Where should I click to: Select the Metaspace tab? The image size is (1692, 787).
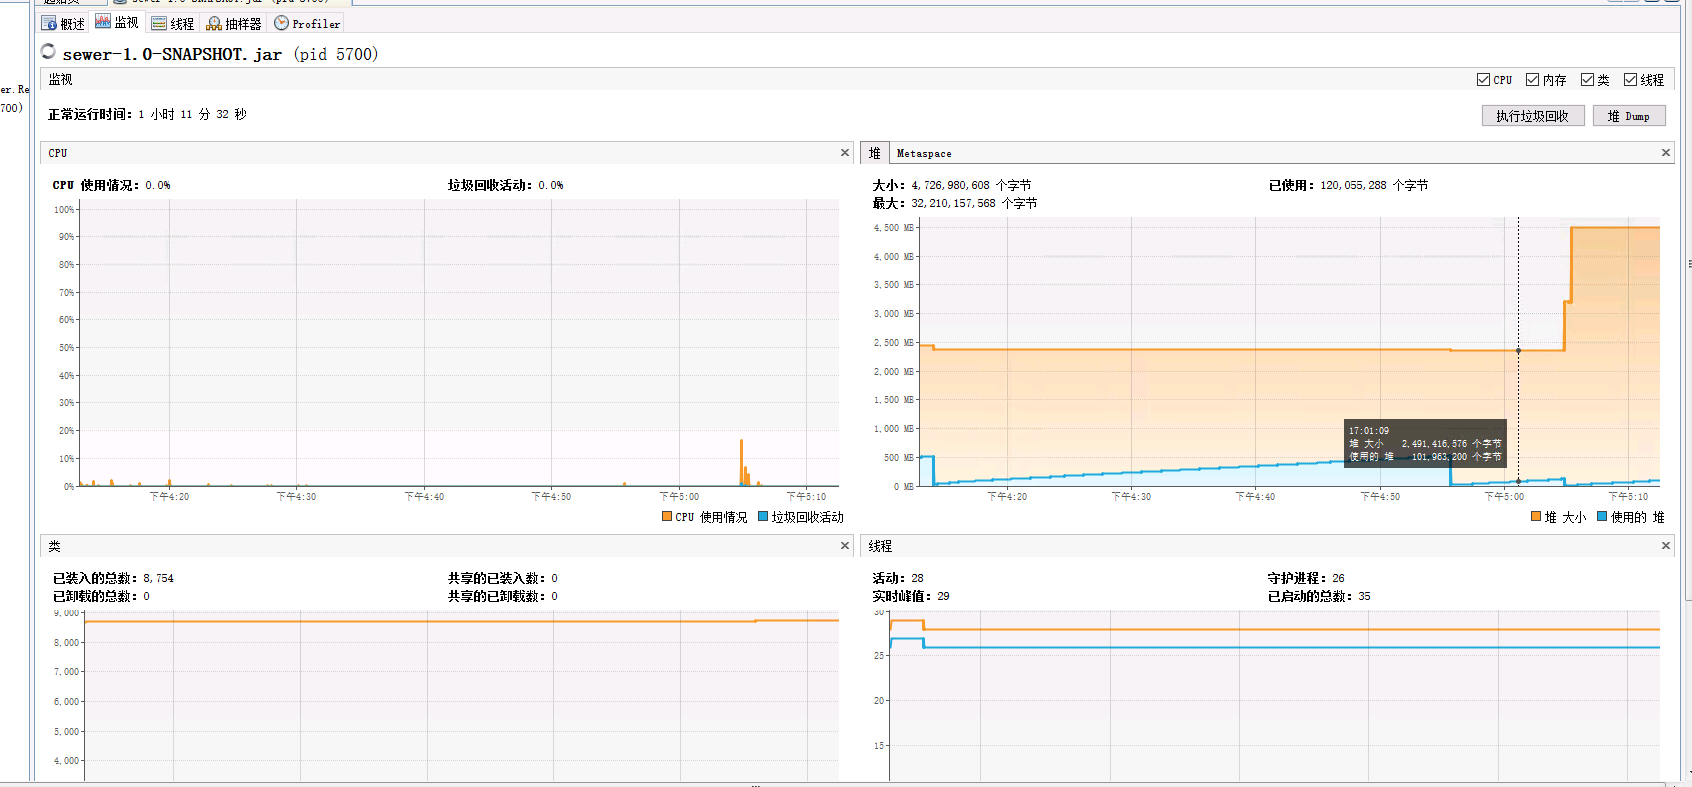point(924,154)
